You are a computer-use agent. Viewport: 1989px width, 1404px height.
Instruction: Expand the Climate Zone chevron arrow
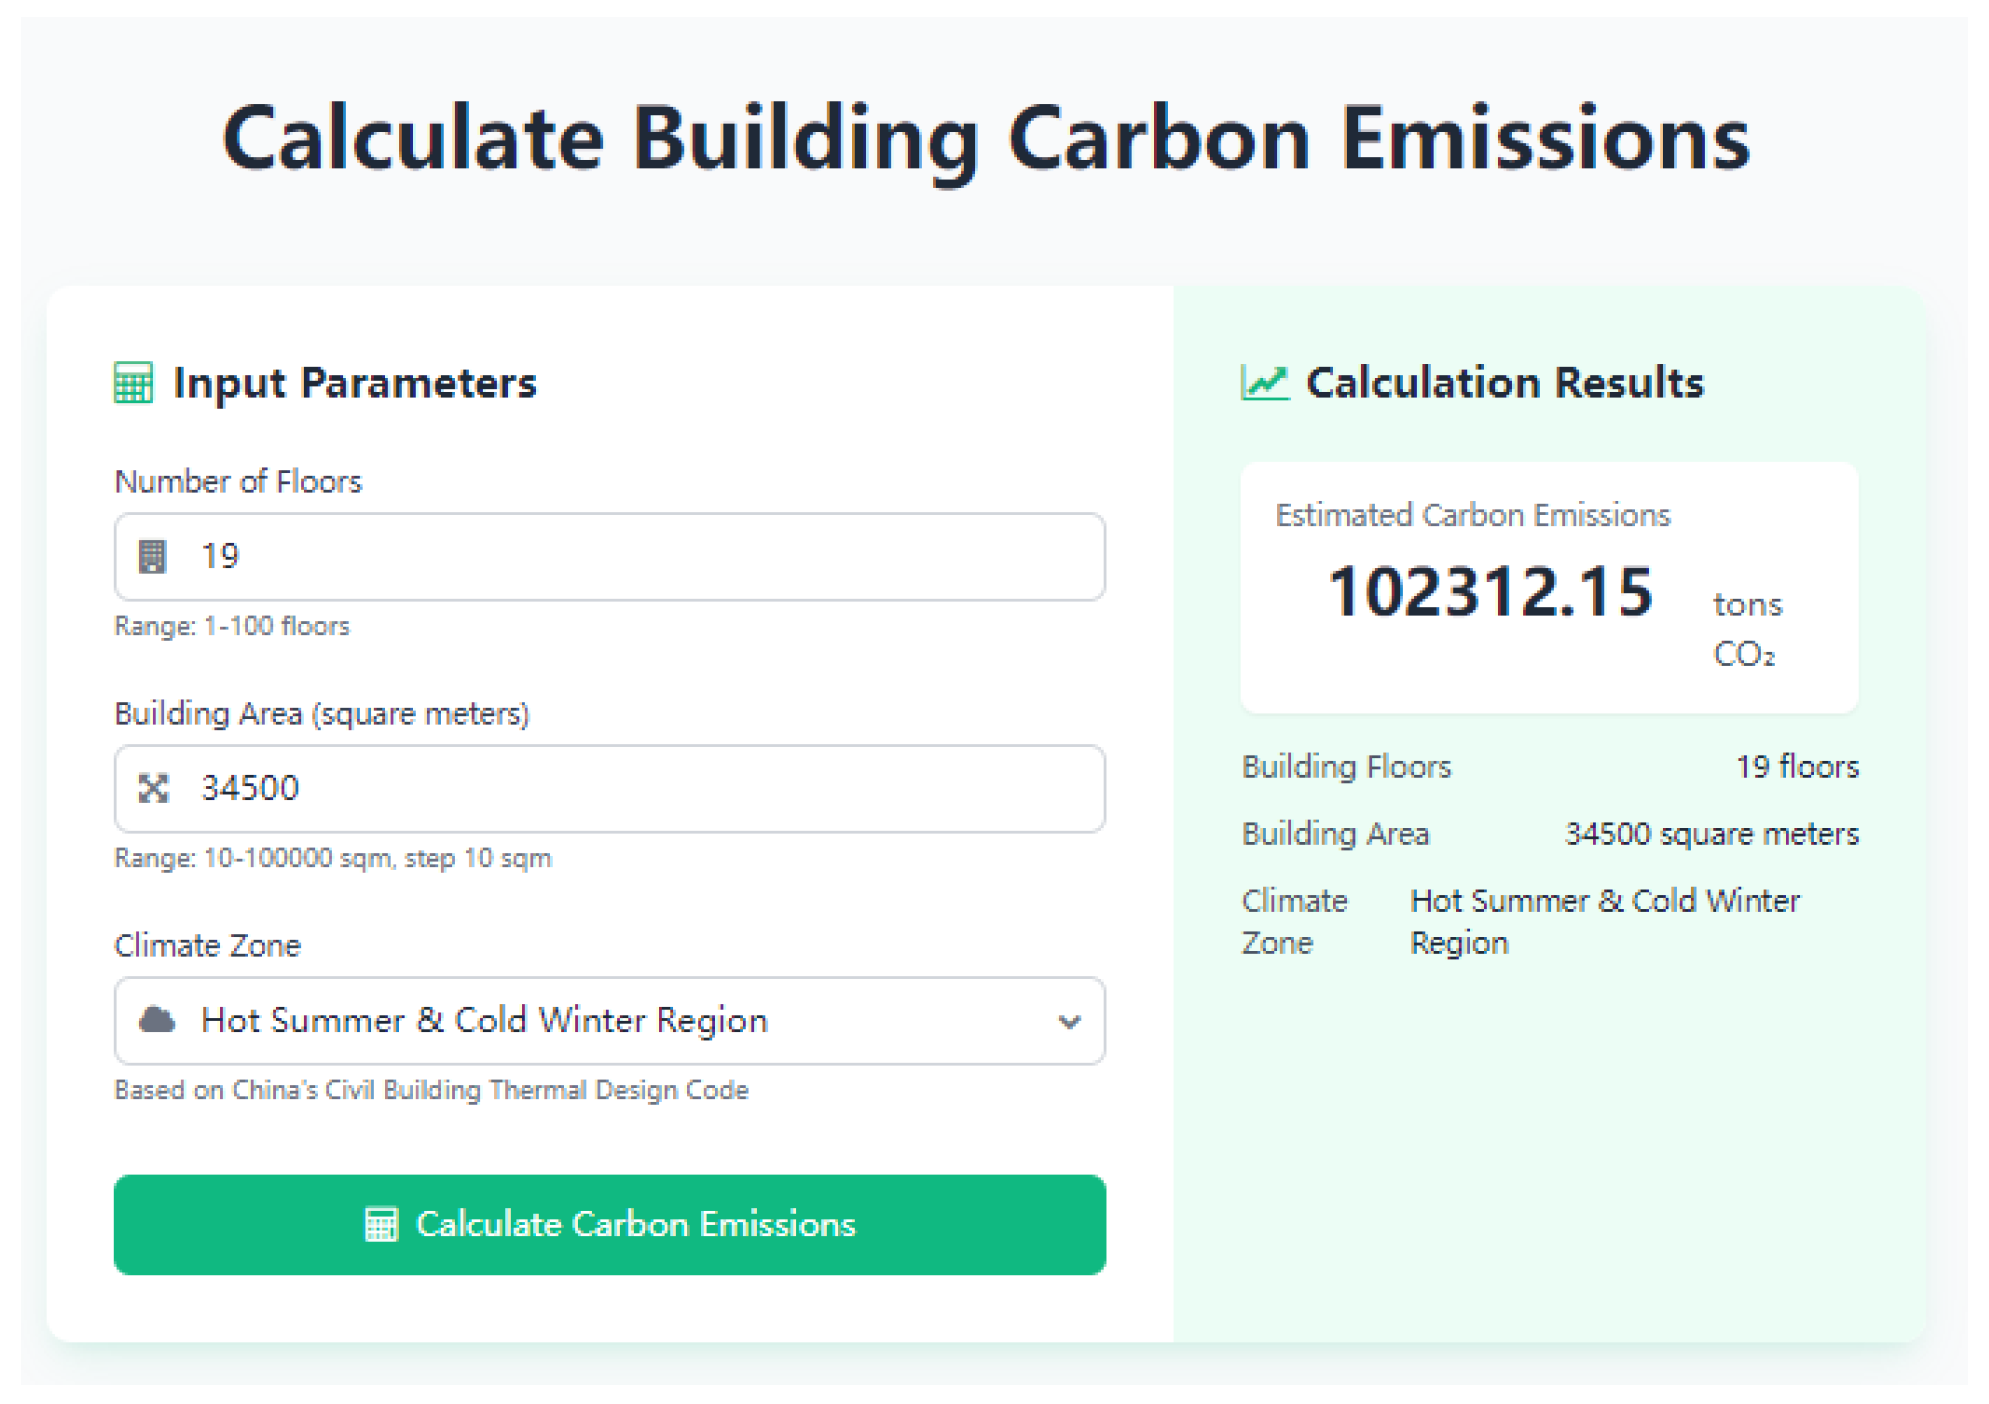[1069, 1022]
